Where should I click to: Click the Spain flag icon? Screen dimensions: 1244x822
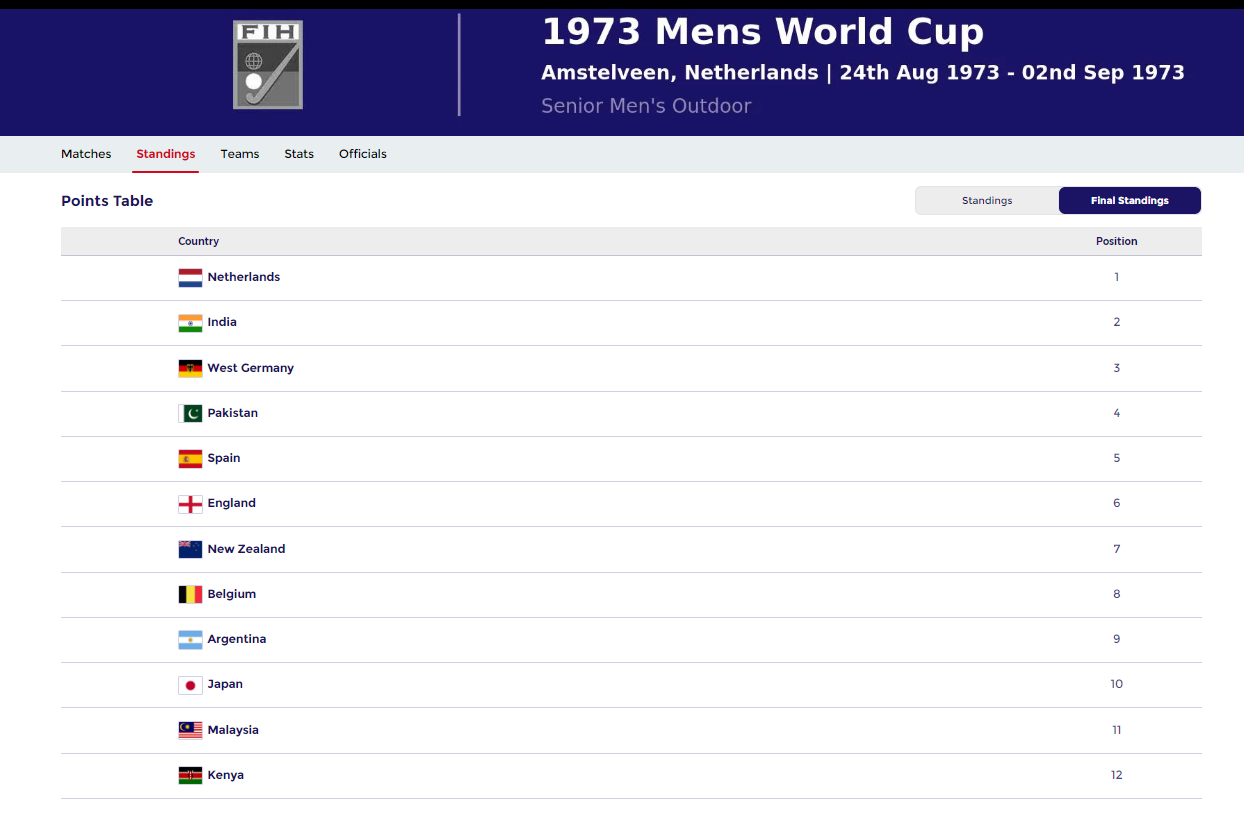click(190, 459)
